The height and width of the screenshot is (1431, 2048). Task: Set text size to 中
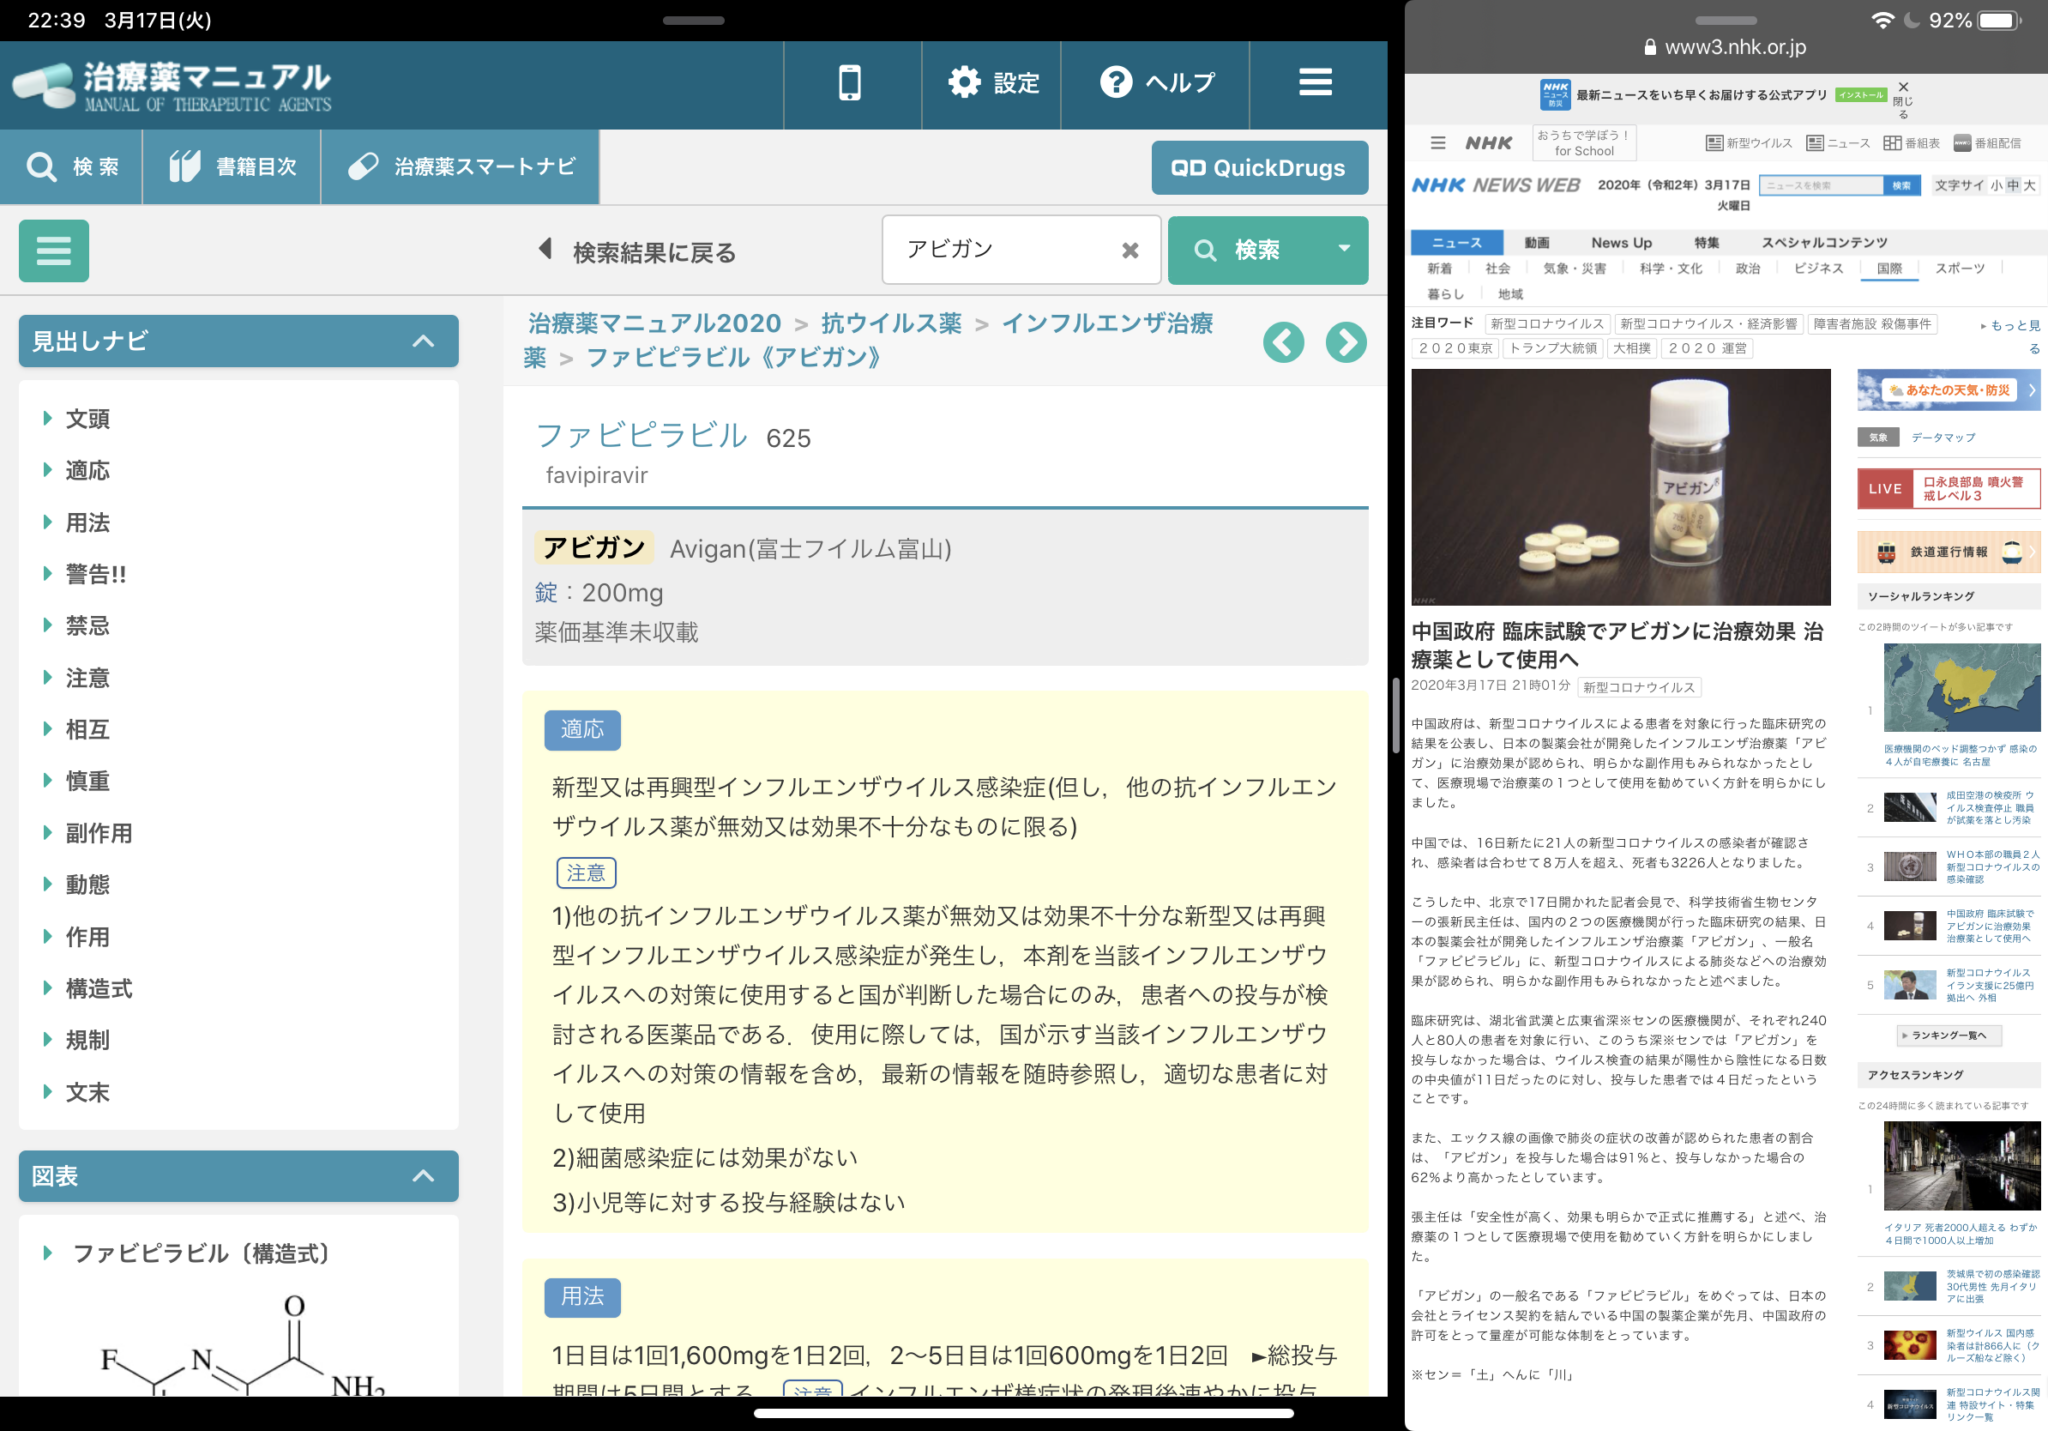click(2013, 185)
